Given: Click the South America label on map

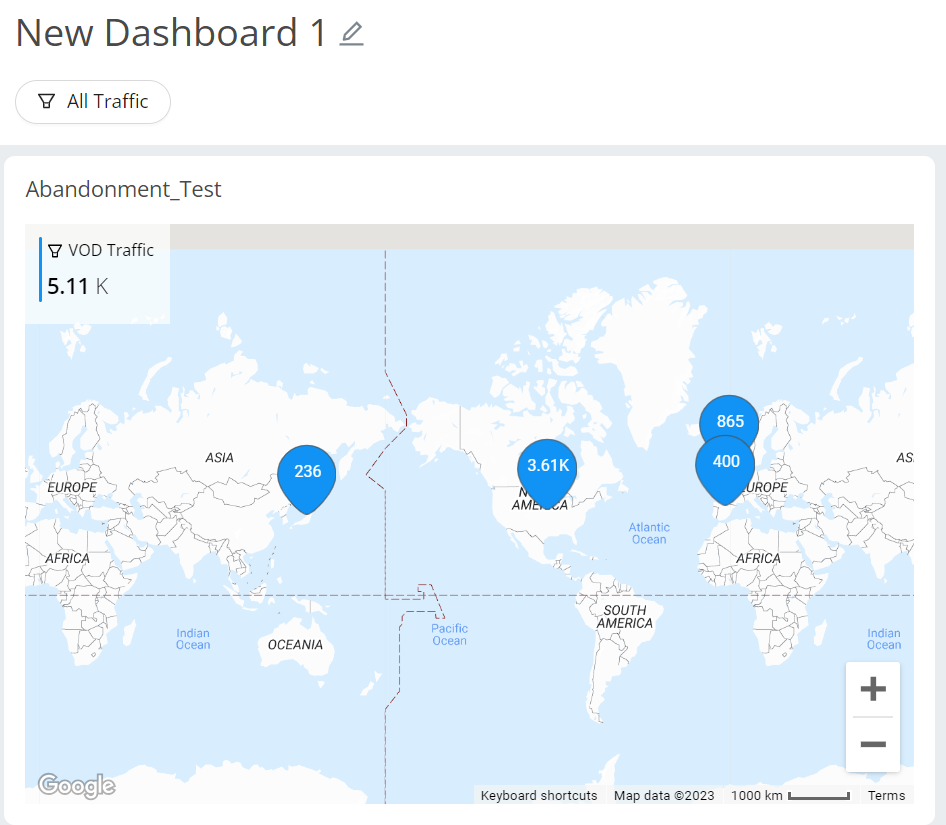Looking at the screenshot, I should (x=625, y=616).
